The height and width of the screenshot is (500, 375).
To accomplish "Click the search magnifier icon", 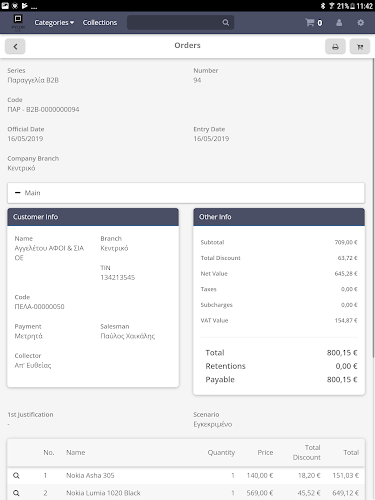I will click(x=226, y=22).
